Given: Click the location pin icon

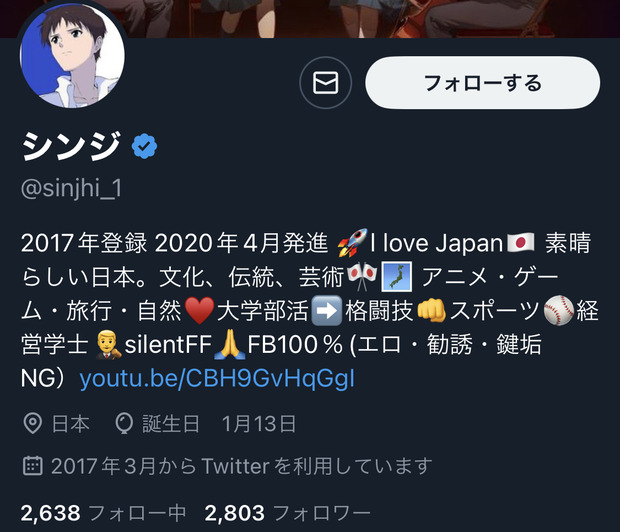Looking at the screenshot, I should [32, 424].
